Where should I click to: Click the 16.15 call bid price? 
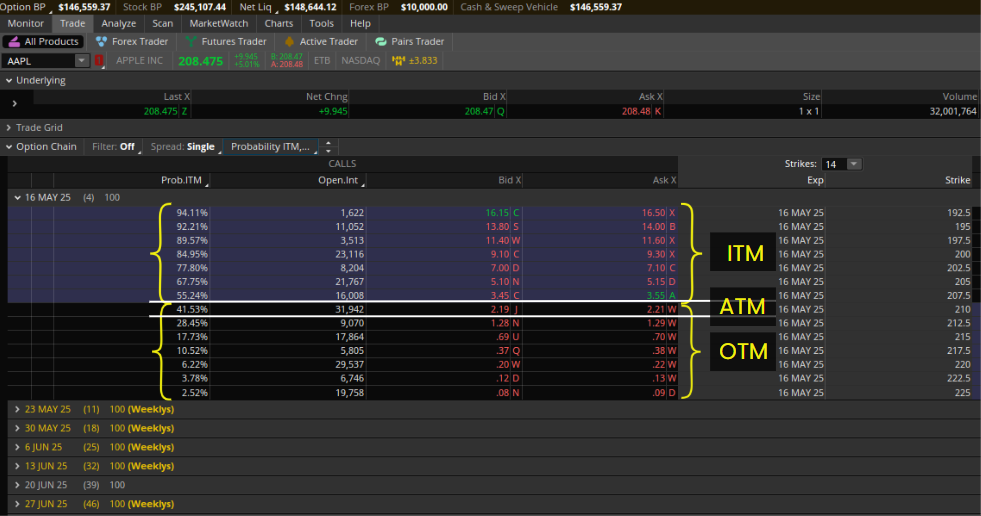(x=497, y=213)
